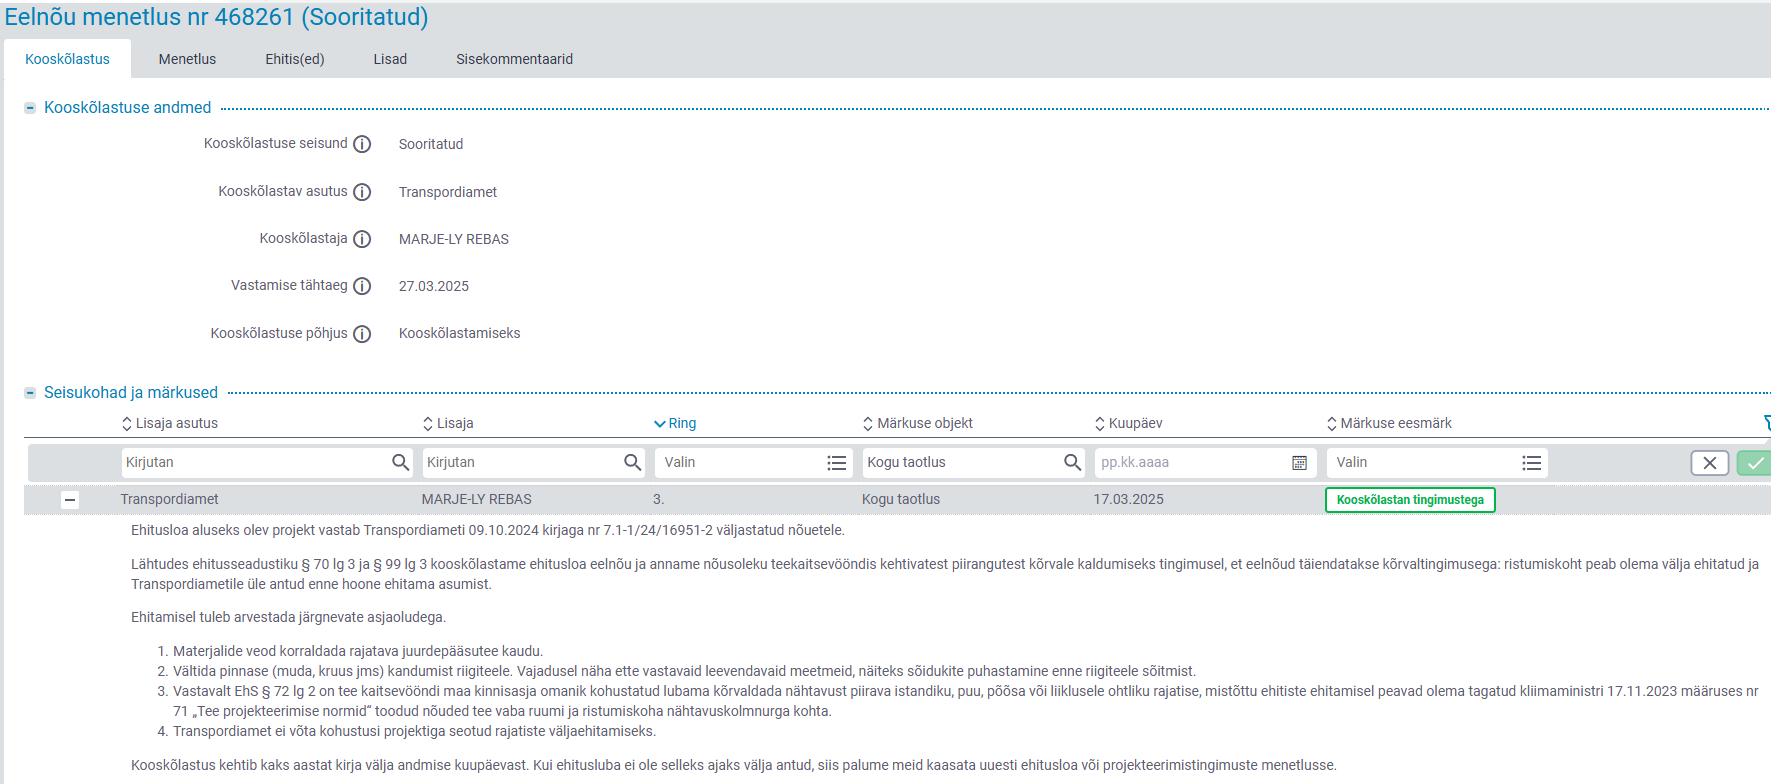Click search icon in Lisaja filter

632,462
